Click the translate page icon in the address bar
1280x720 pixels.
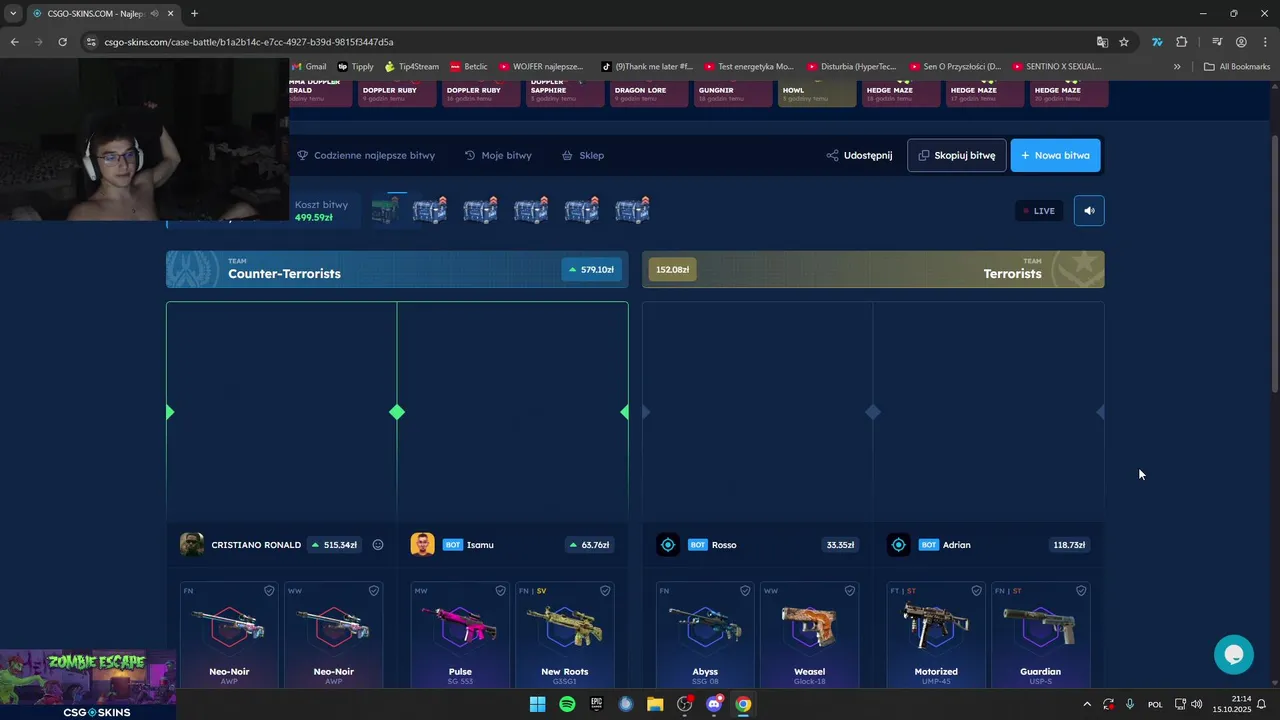click(1102, 42)
